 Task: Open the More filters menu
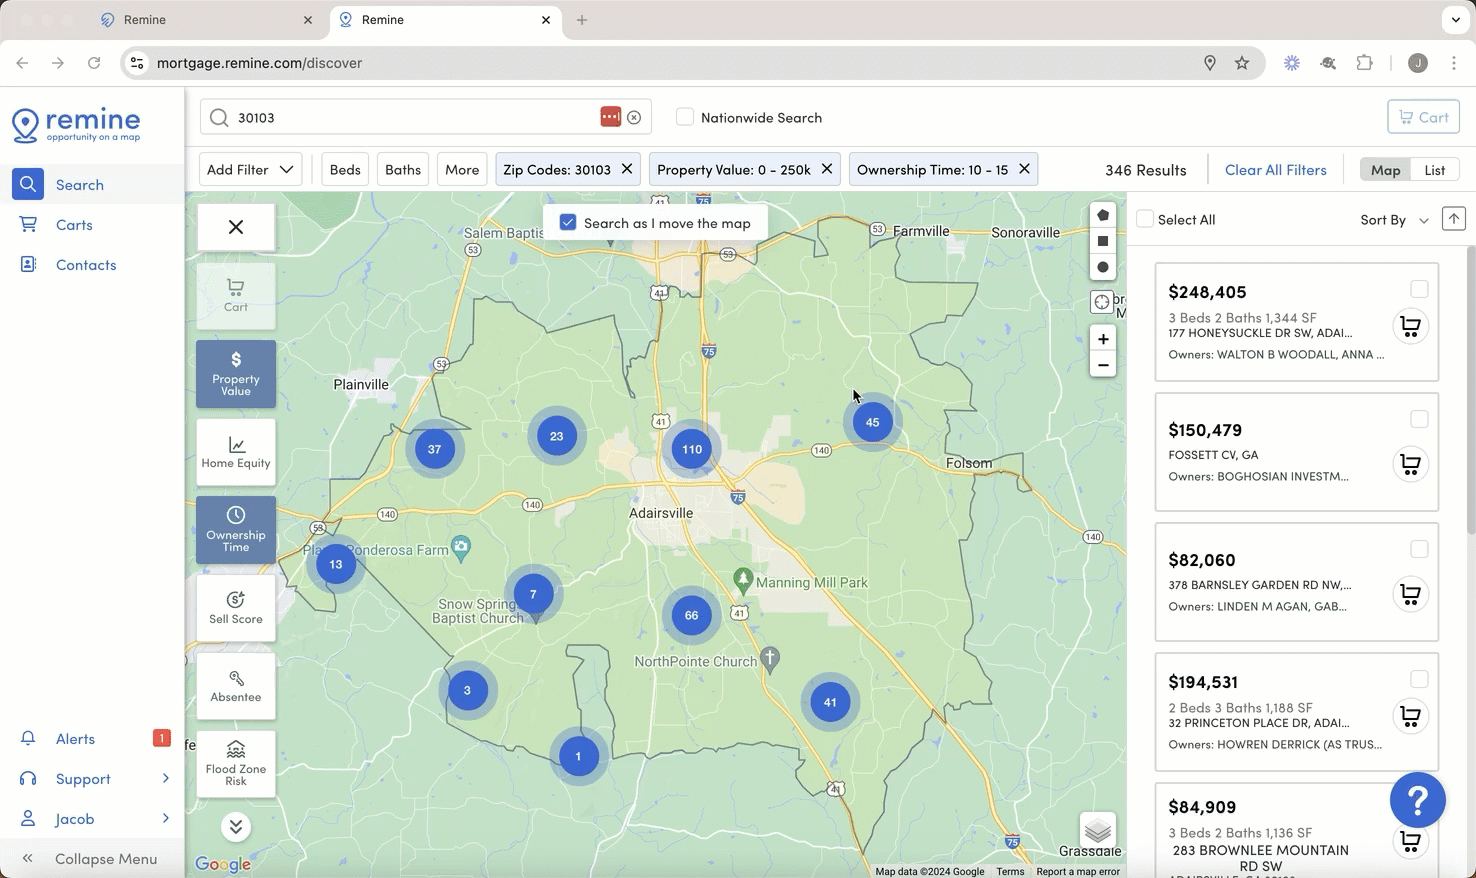(x=462, y=169)
